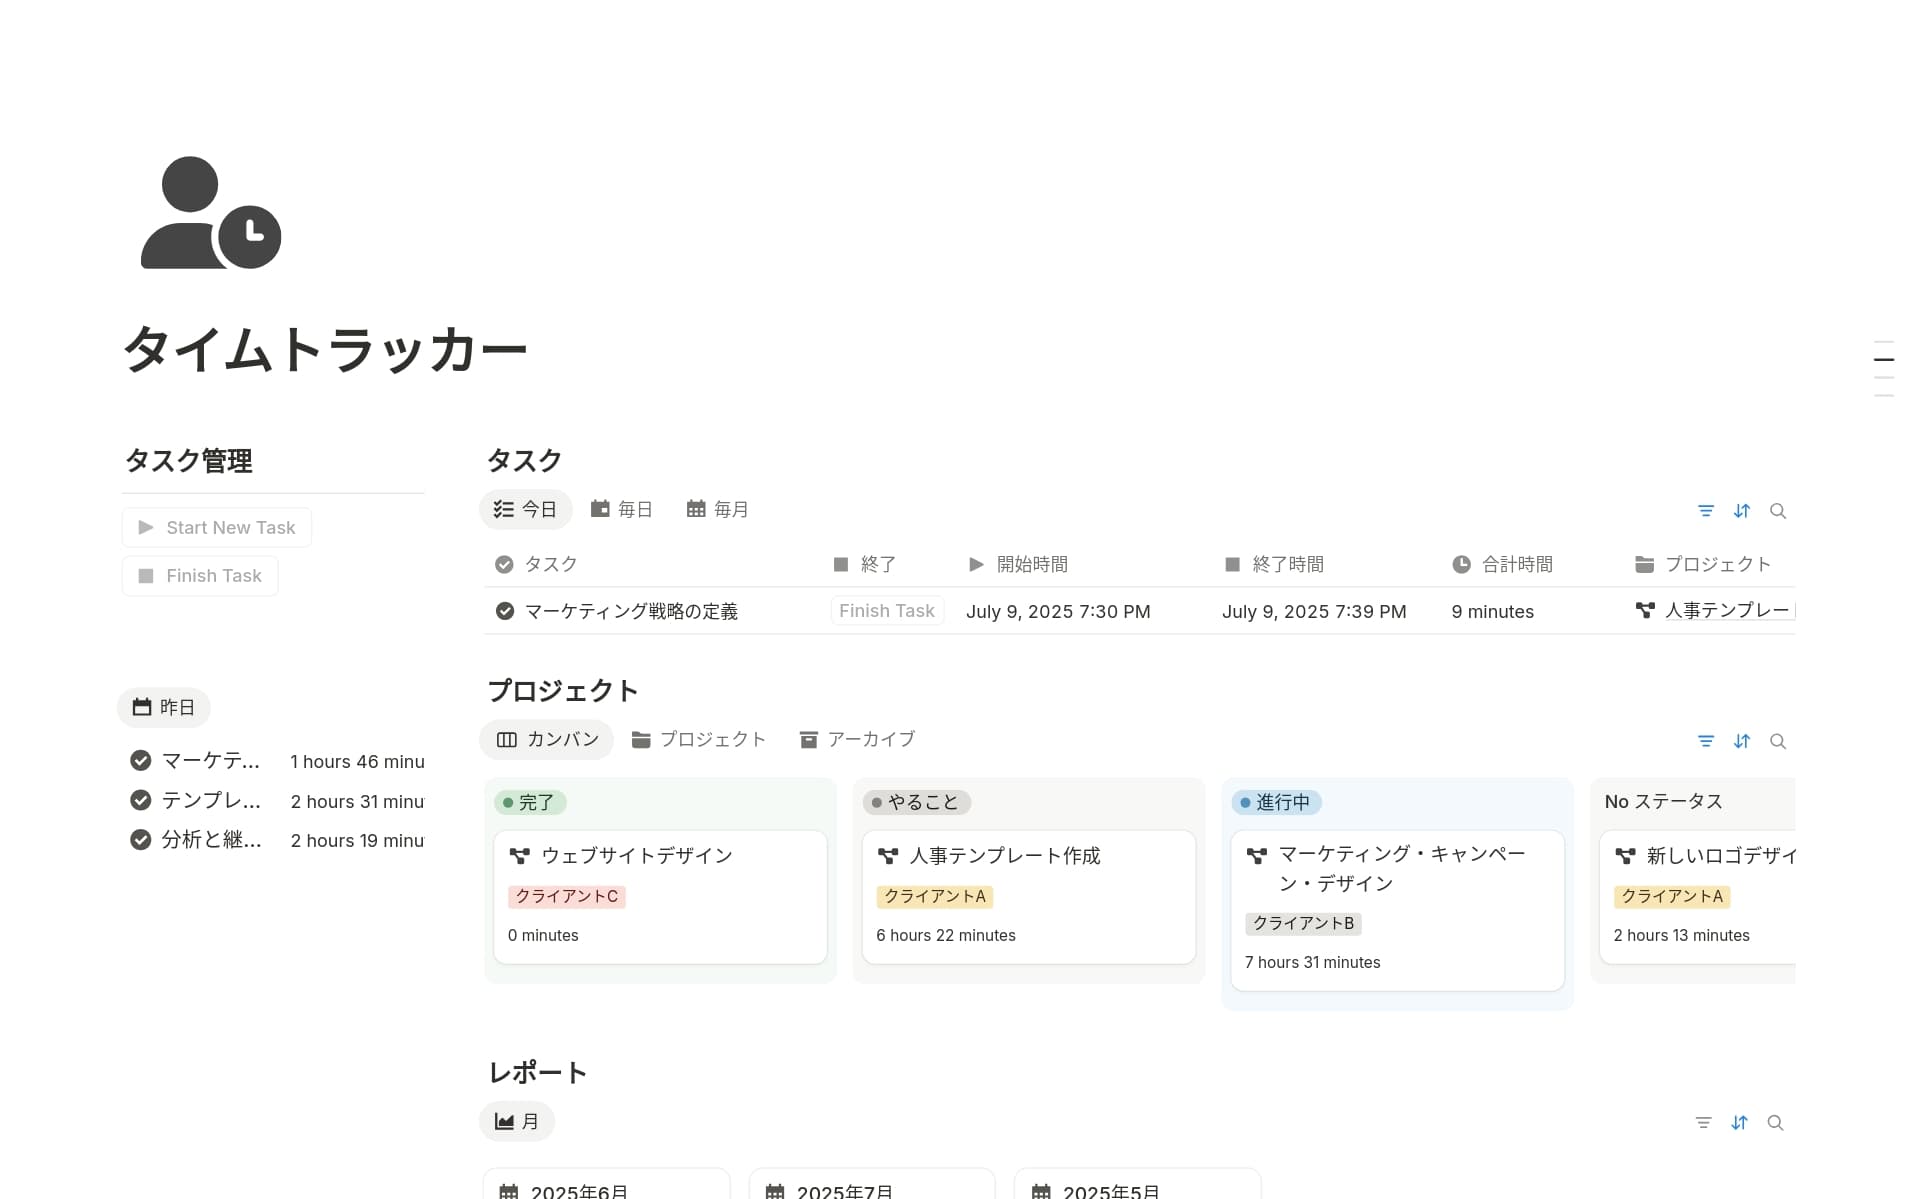Toggle the マーケテ... checkmark in 昨日 list
The image size is (1920, 1199).
[141, 761]
